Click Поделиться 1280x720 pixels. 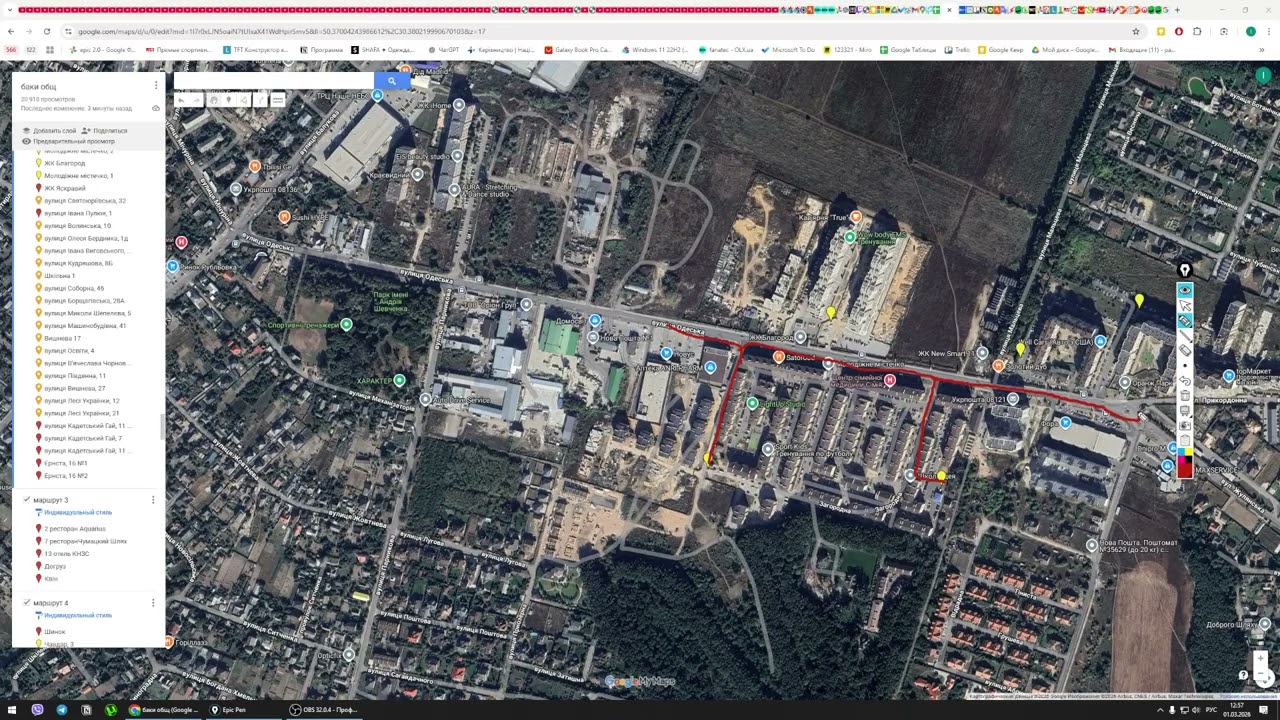click(104, 131)
